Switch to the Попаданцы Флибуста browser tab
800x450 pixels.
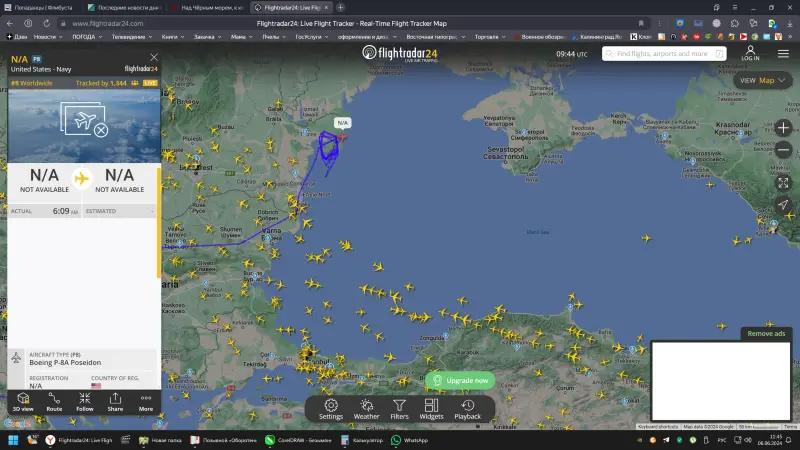click(x=41, y=8)
